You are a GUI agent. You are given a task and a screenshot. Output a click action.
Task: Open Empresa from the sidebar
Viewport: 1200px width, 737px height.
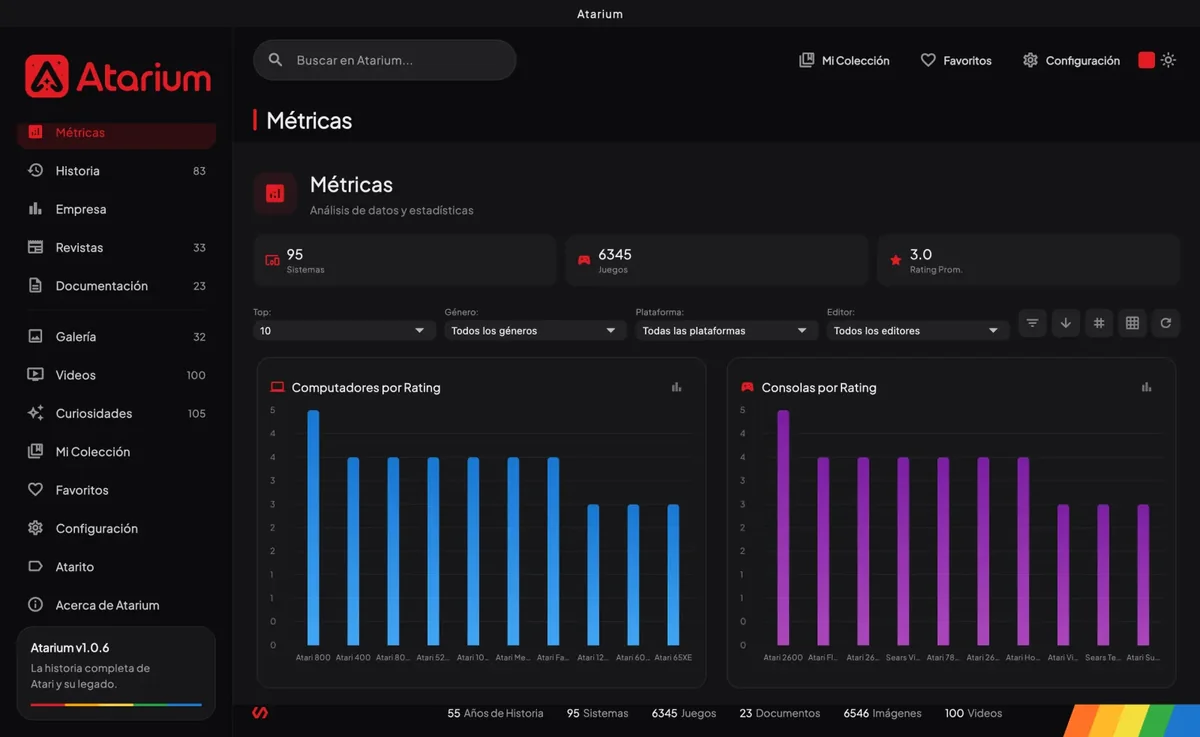click(116, 209)
